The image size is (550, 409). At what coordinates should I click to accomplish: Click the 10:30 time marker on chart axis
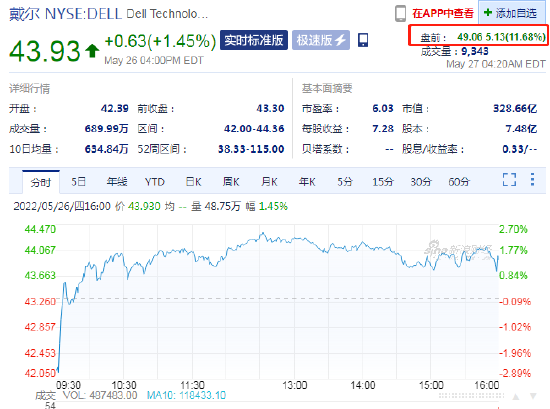(124, 385)
